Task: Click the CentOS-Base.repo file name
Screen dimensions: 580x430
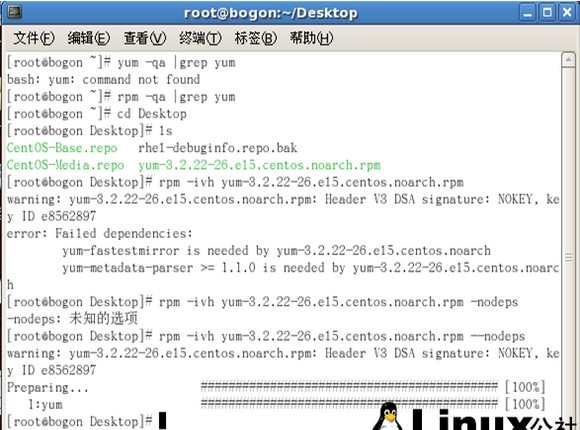Action: 62,148
